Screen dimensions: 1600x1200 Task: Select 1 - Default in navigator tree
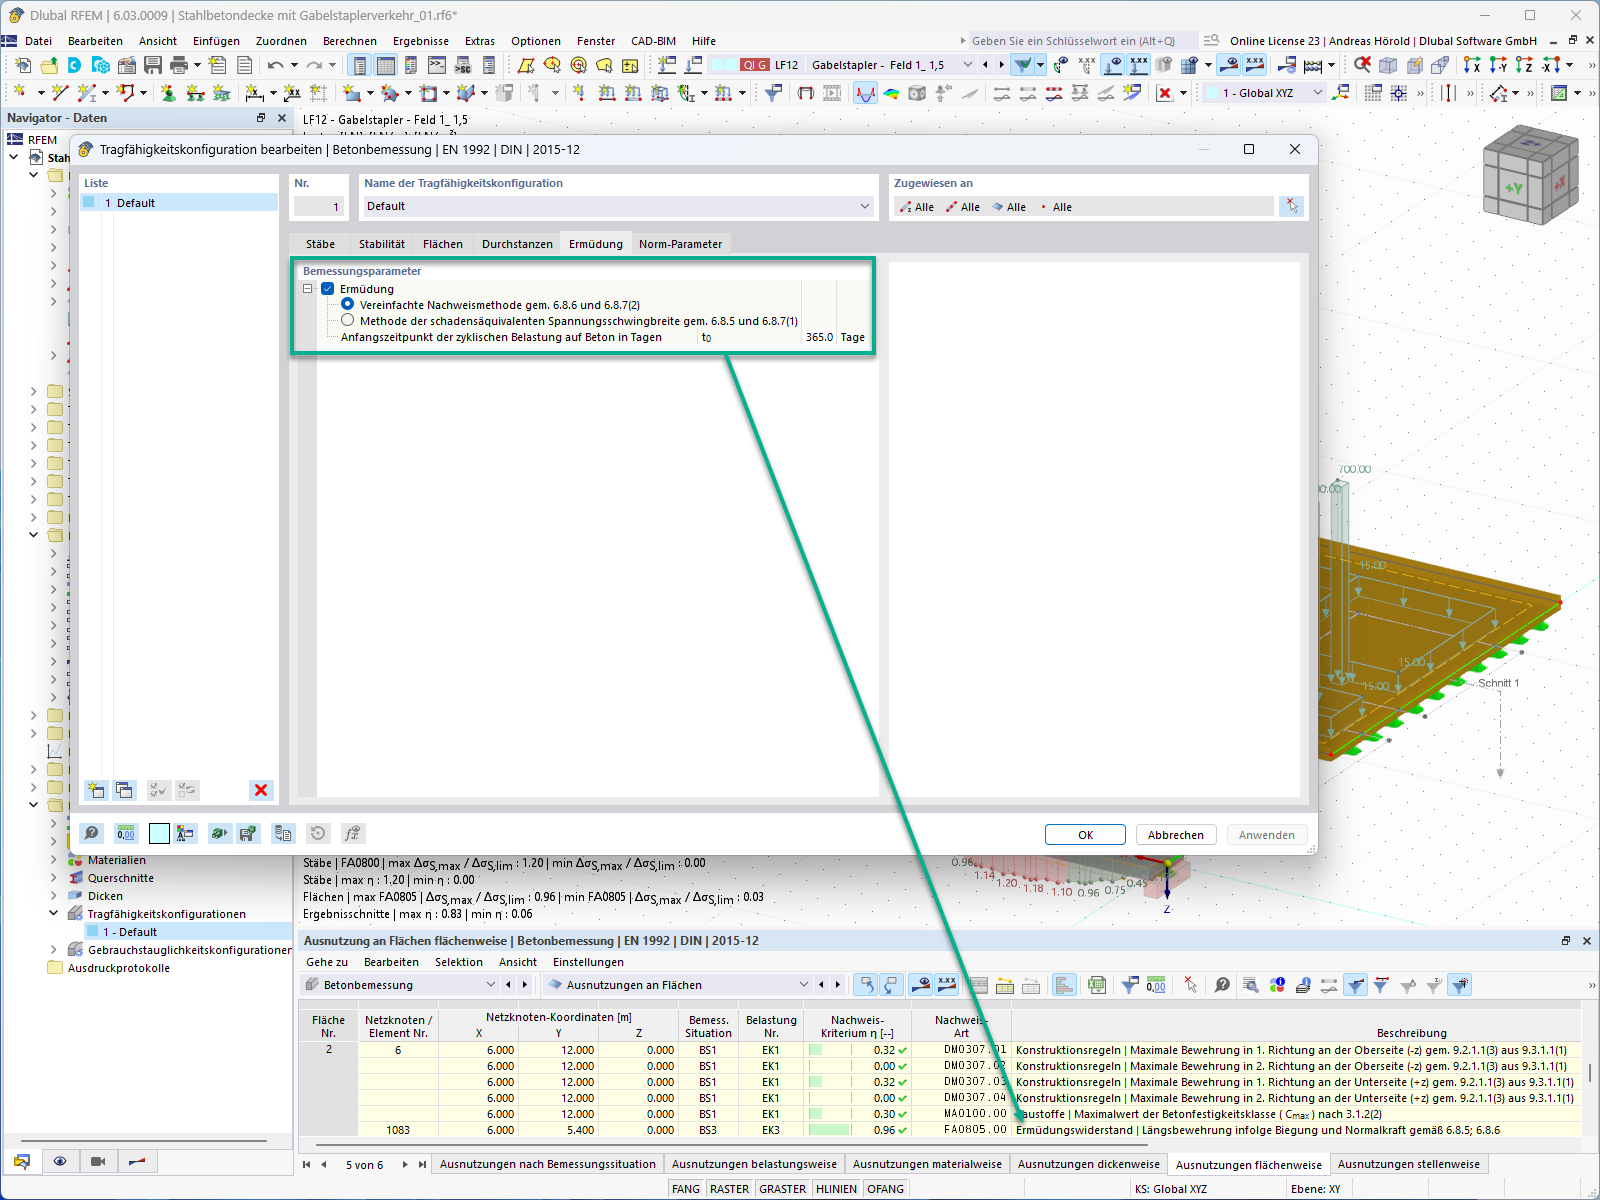click(130, 931)
